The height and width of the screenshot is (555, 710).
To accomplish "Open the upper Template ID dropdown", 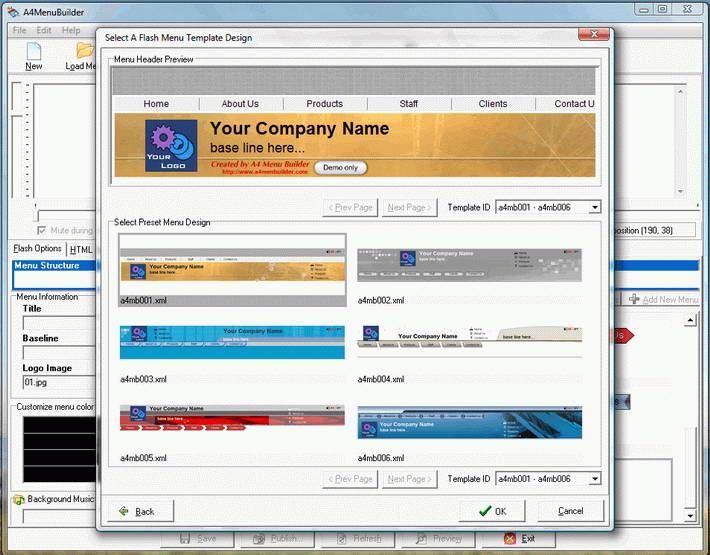I will pos(595,207).
